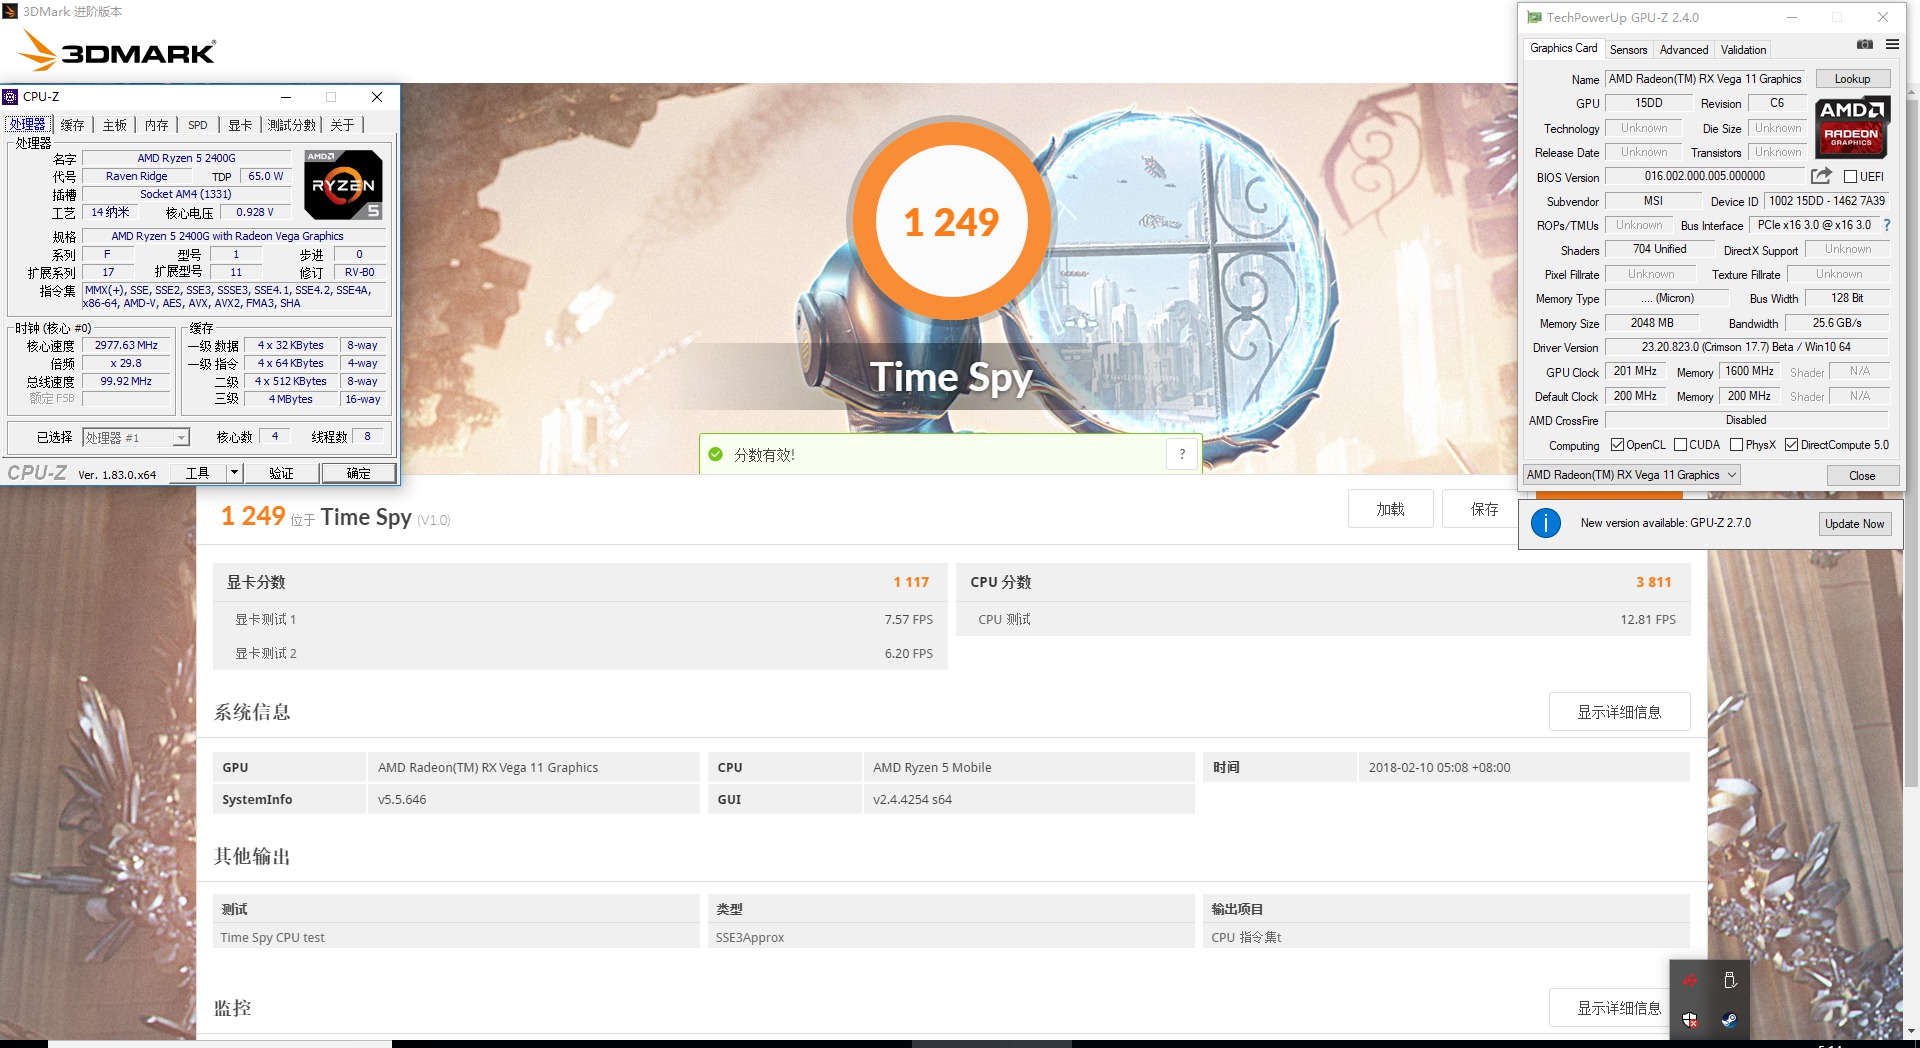
Task: Expand the 工具 dropdown arrow in CPU-Z
Action: [236, 473]
